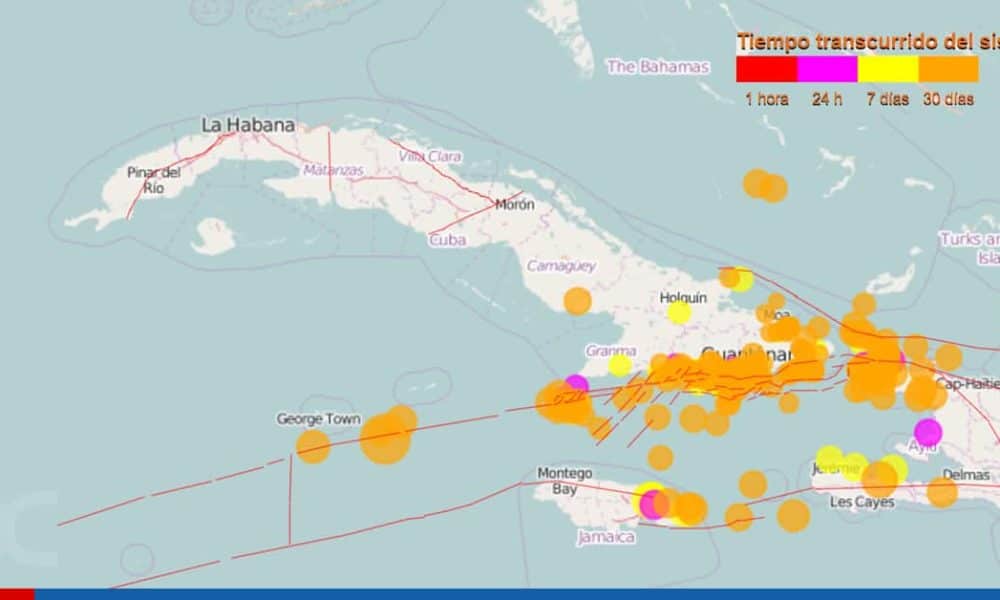Image resolution: width=1000 pixels, height=600 pixels.
Task: Click the Holguín city label
Action: click(683, 298)
